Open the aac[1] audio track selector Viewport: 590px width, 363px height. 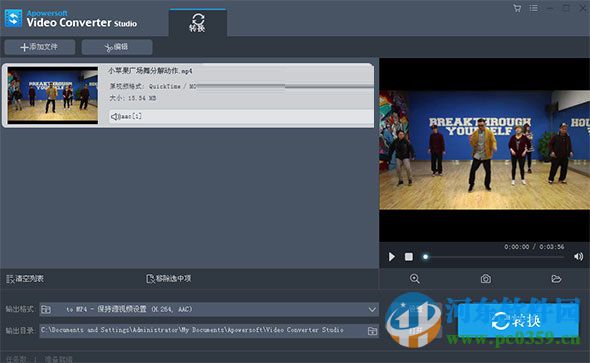point(241,116)
